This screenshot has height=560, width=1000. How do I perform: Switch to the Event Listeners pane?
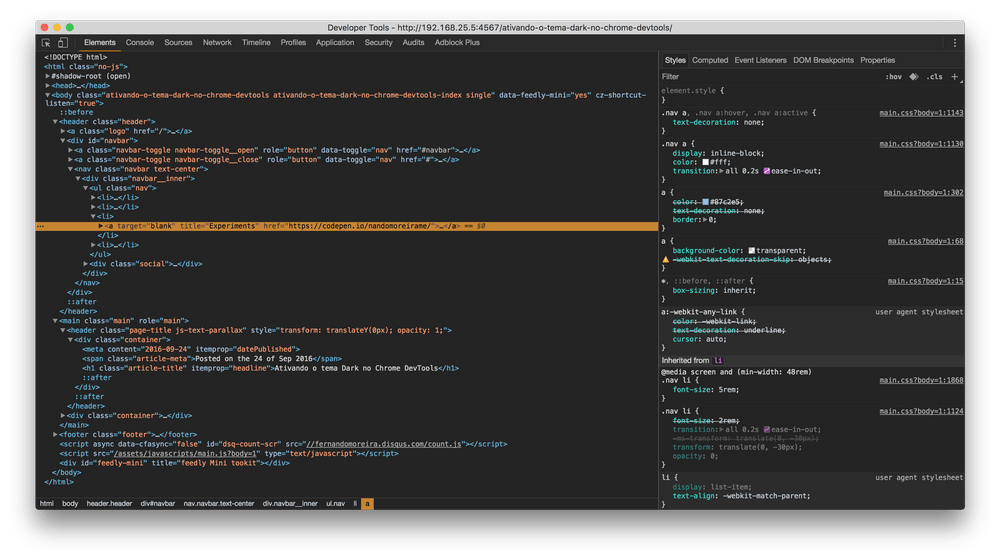(760, 60)
